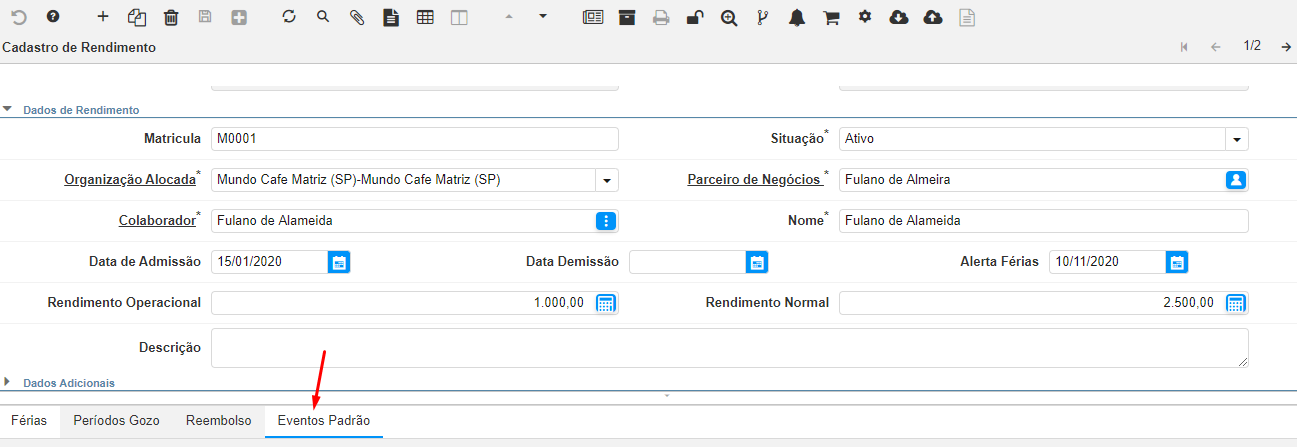Open active workflows branch icon

[x=763, y=17]
